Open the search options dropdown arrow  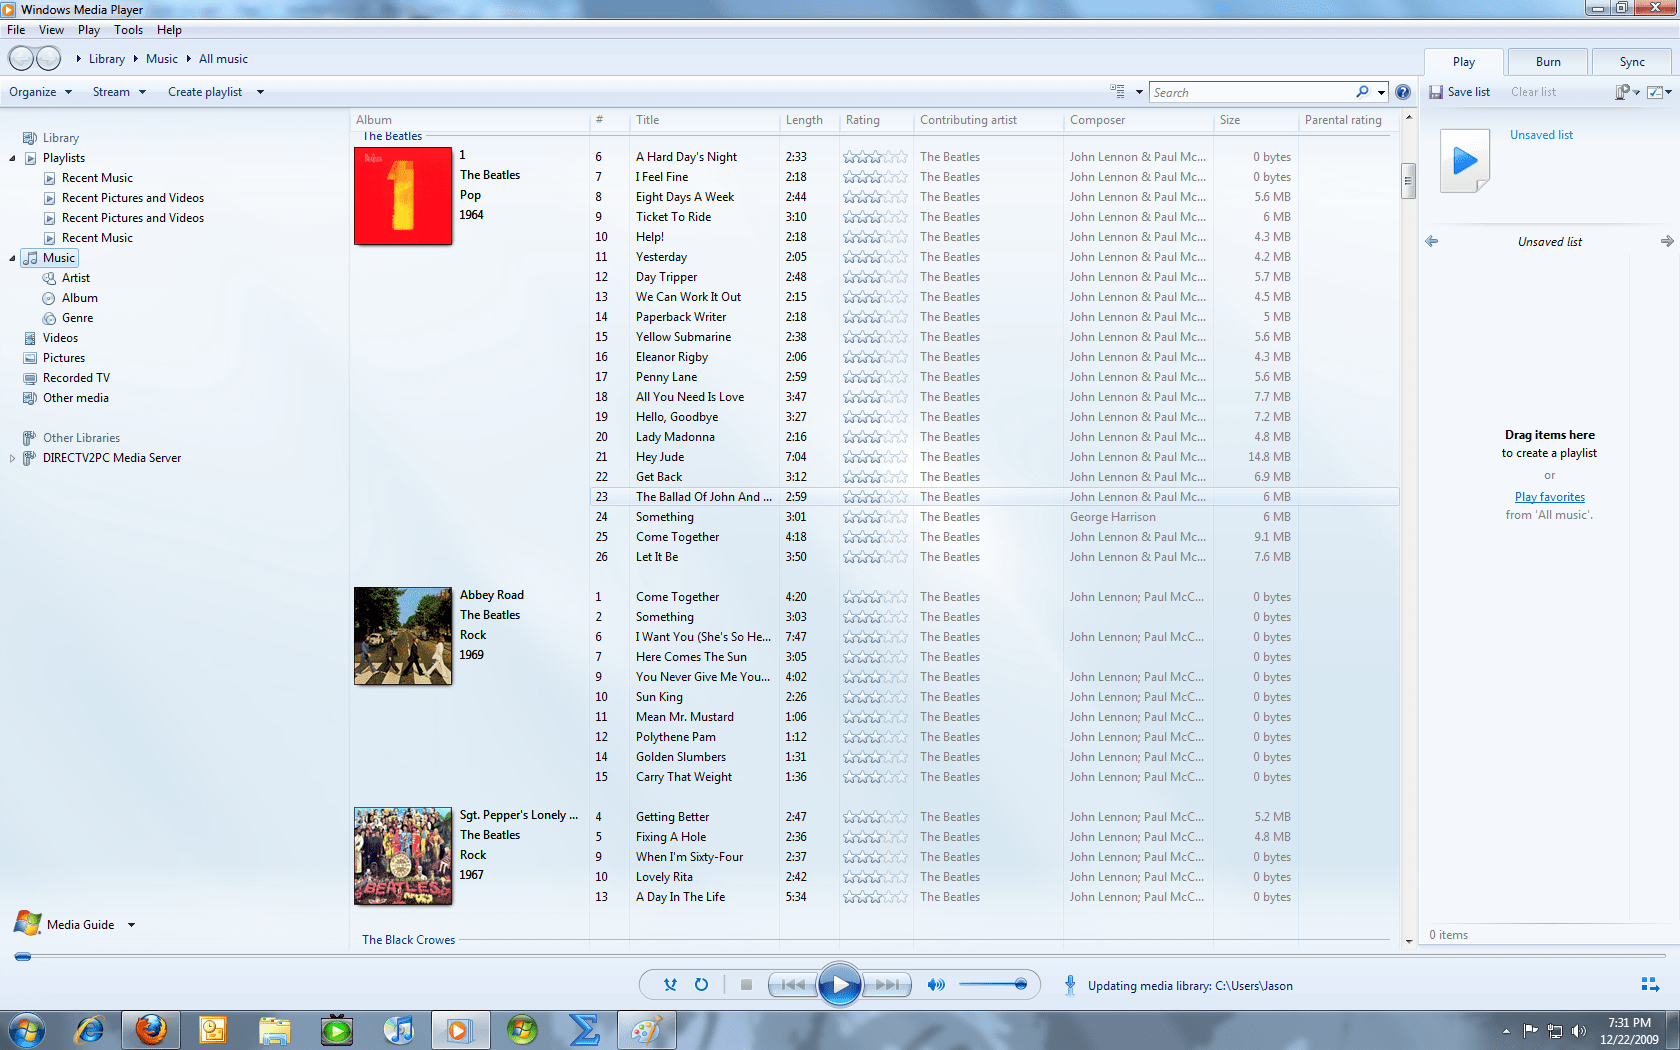point(1381,92)
